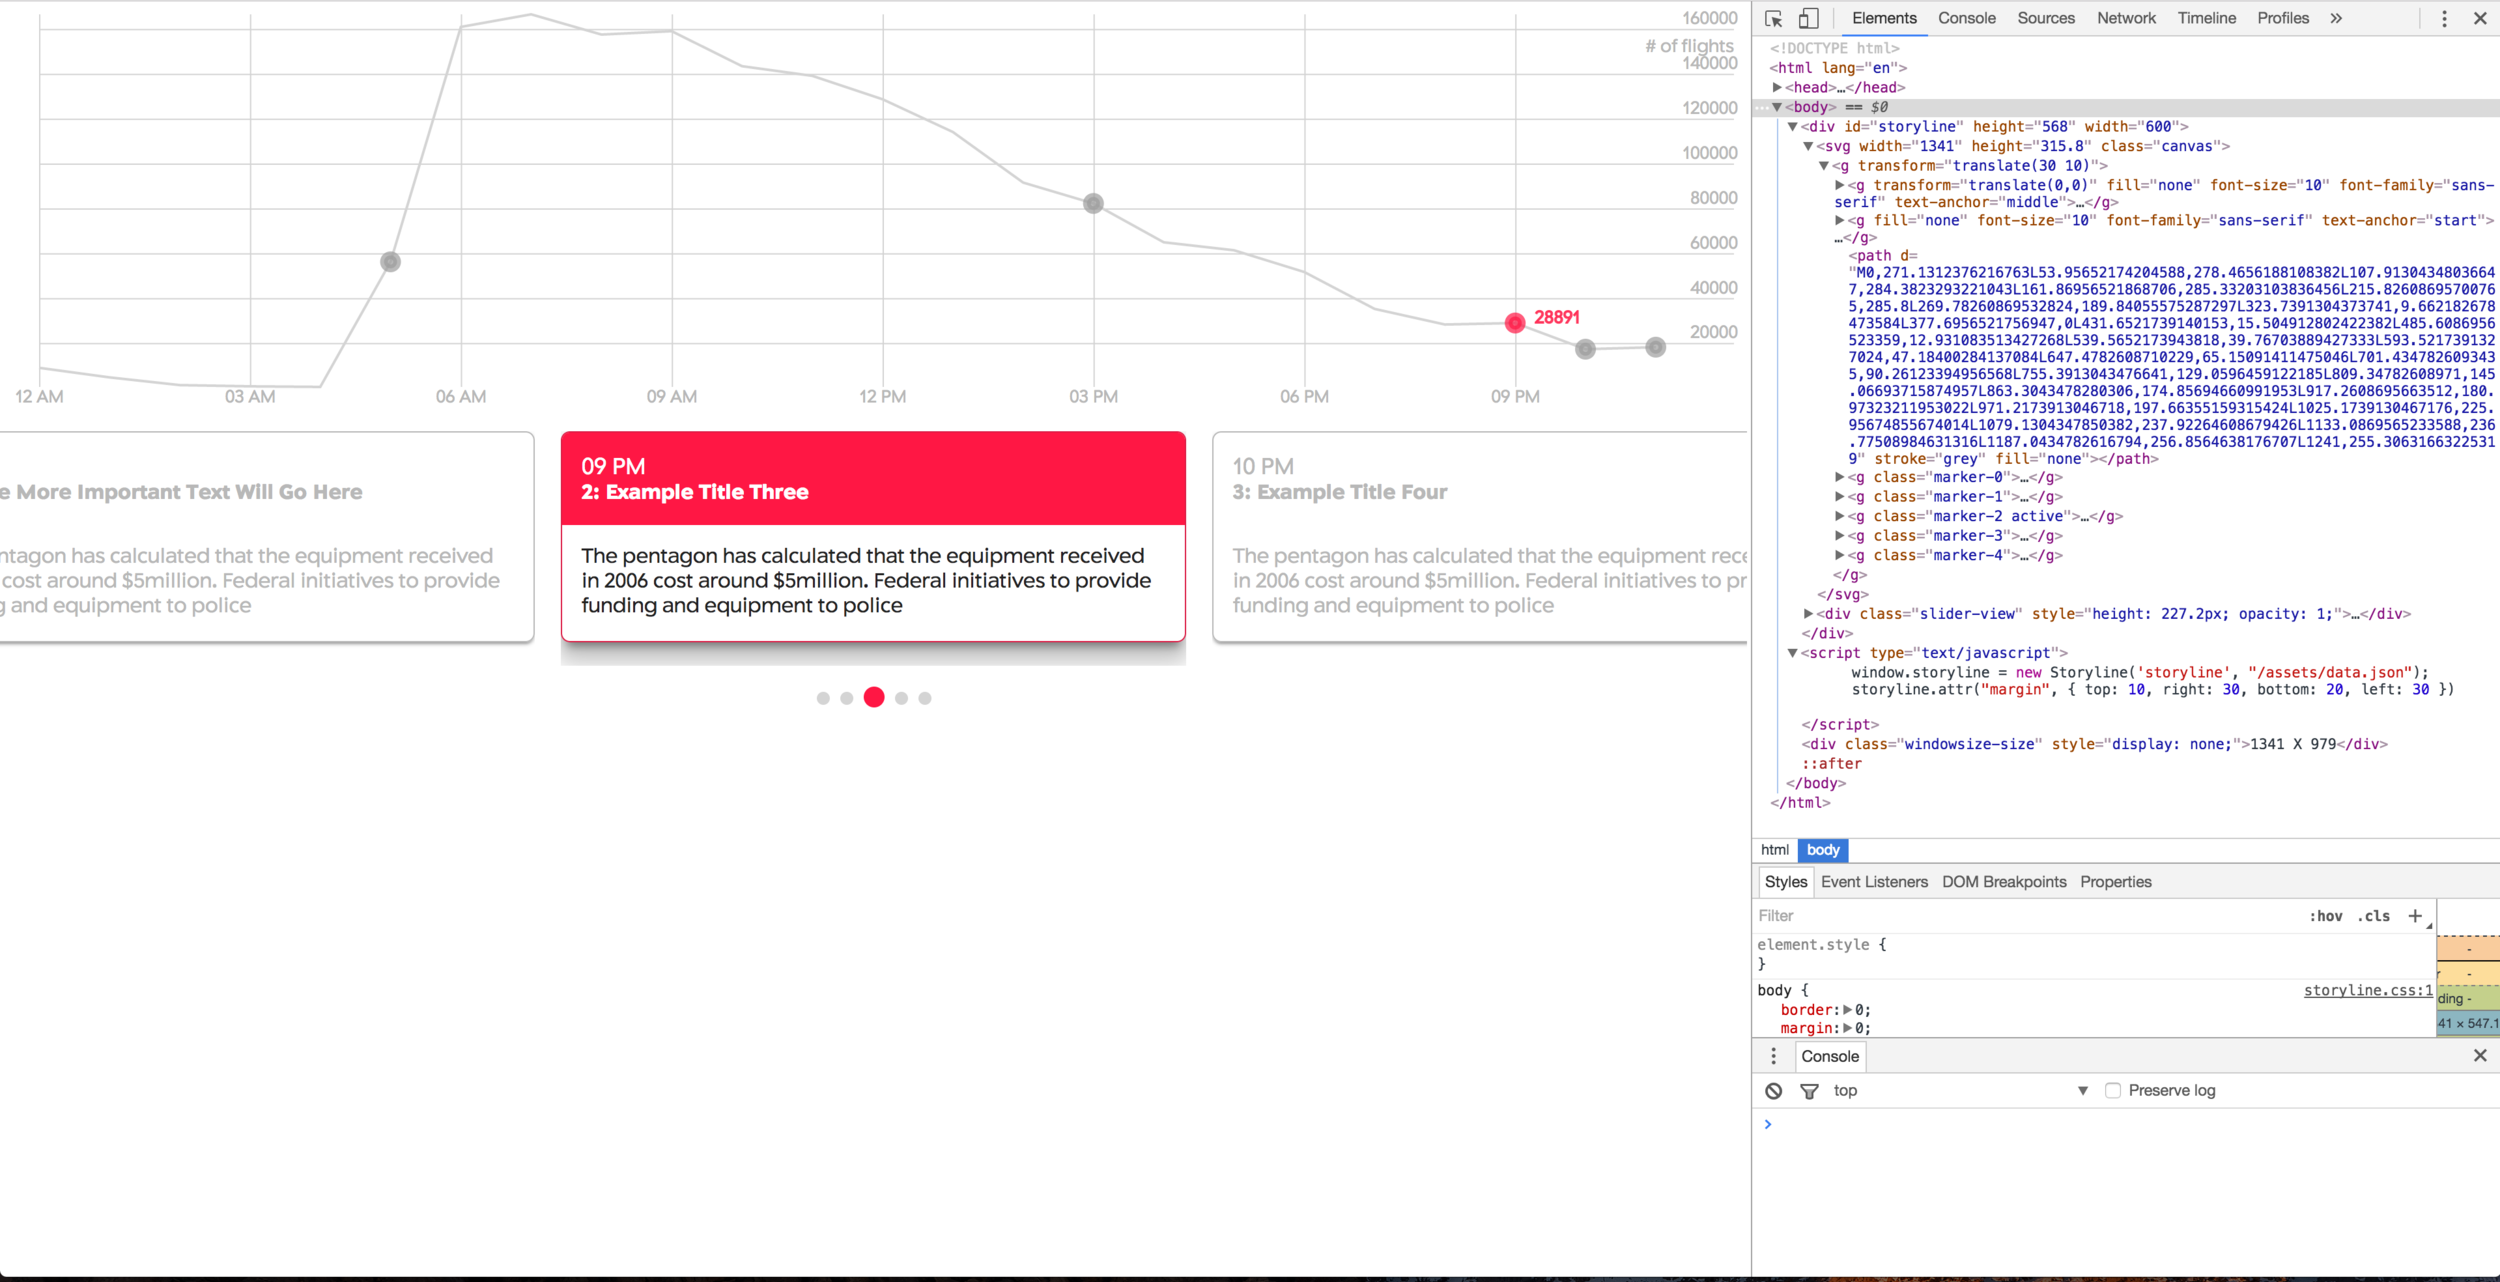Open DevTools three-dot customize menu
Screen dimensions: 2500x1282
(2444, 19)
